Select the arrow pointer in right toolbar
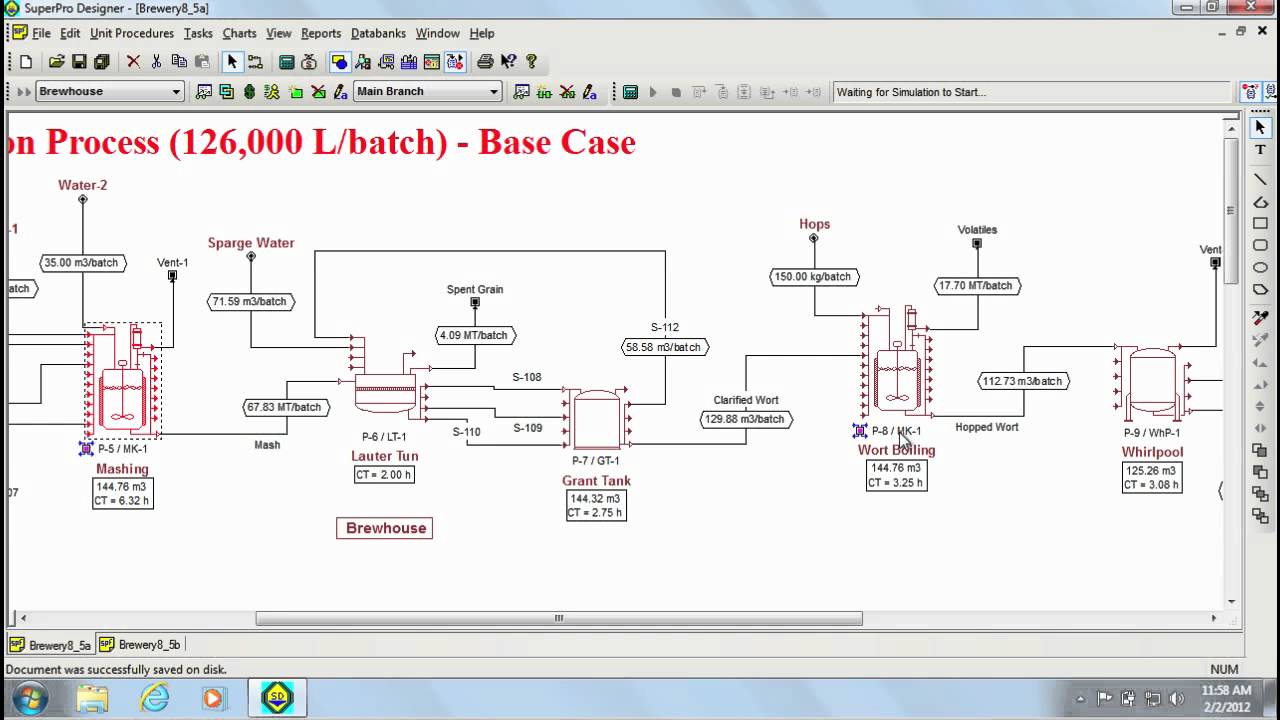 click(x=1260, y=128)
